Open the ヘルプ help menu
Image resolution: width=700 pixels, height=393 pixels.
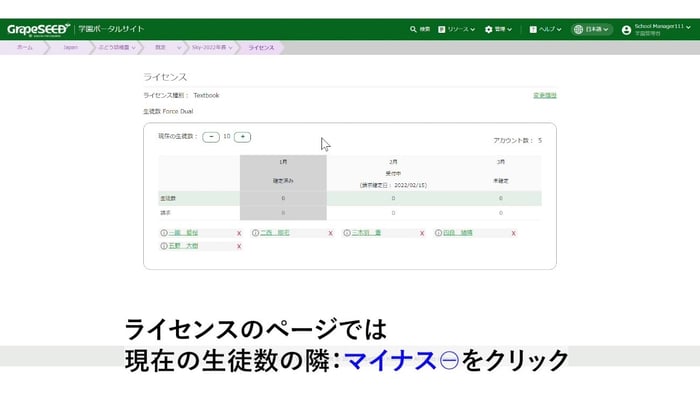(545, 29)
